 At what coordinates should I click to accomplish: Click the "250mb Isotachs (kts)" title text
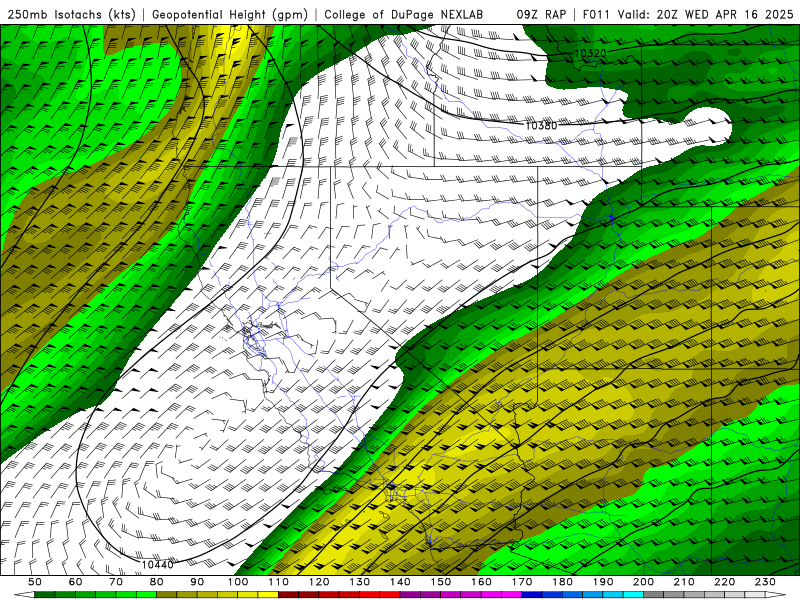pyautogui.click(x=71, y=14)
